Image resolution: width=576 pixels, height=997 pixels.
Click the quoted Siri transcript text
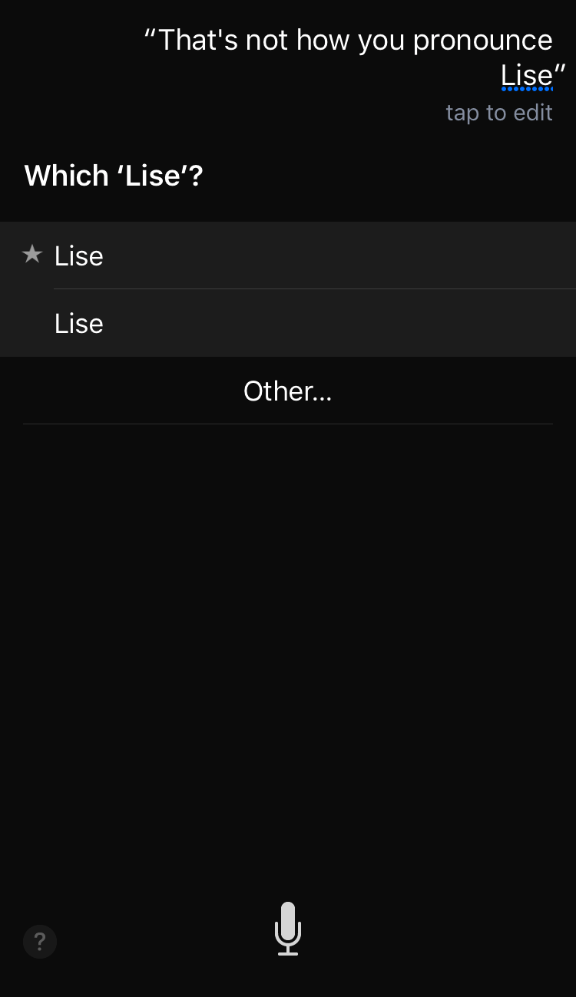click(355, 58)
